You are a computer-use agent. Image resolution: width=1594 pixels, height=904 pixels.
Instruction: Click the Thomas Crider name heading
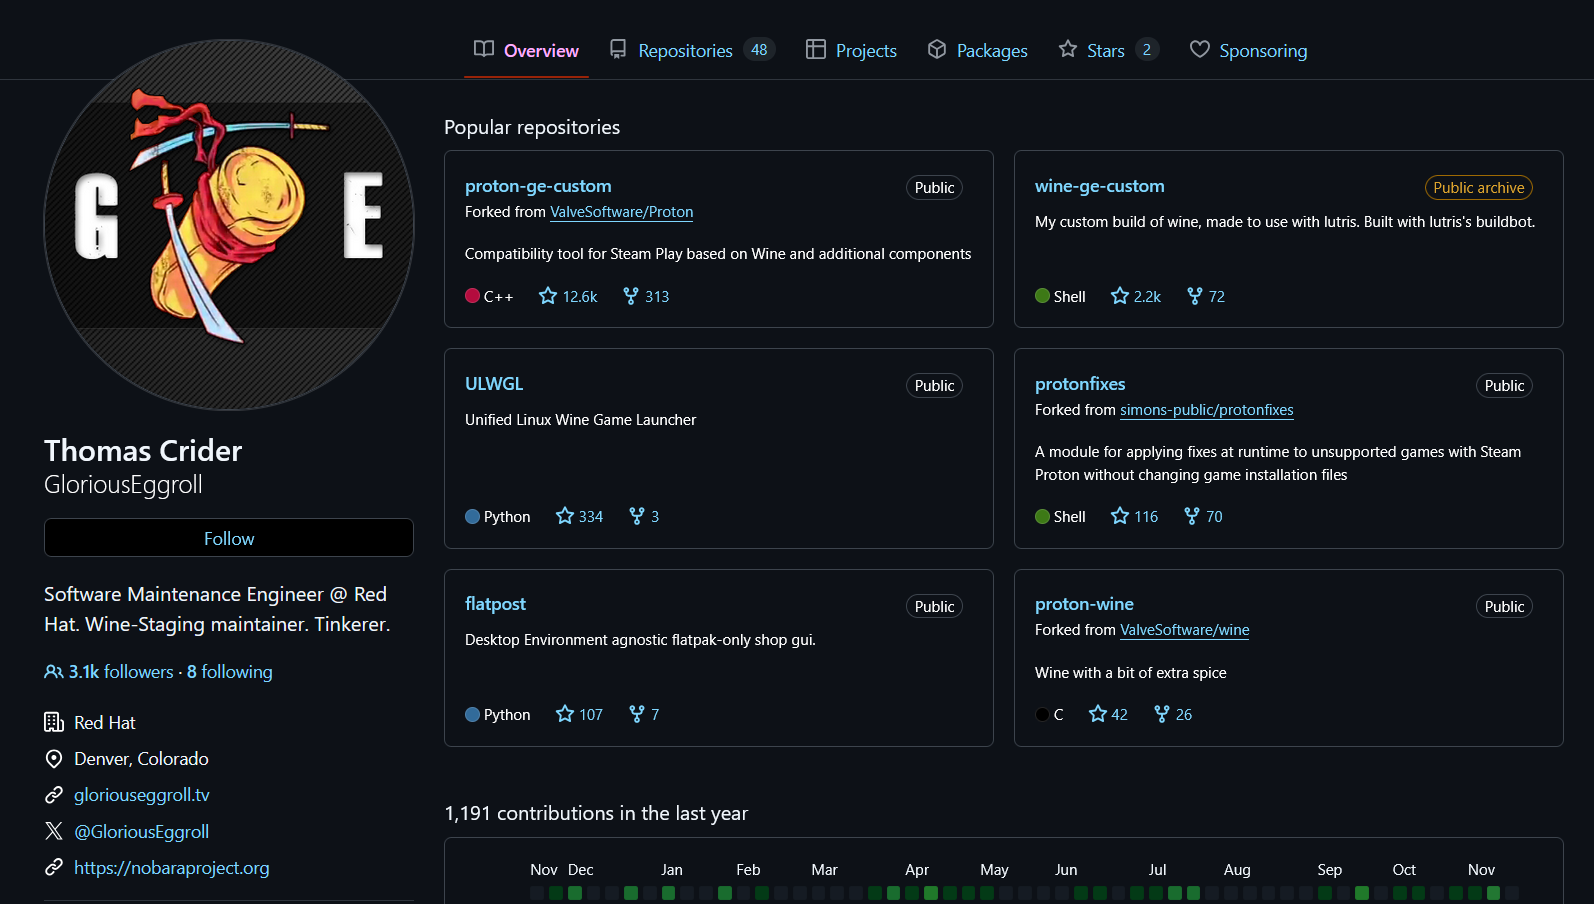[143, 451]
